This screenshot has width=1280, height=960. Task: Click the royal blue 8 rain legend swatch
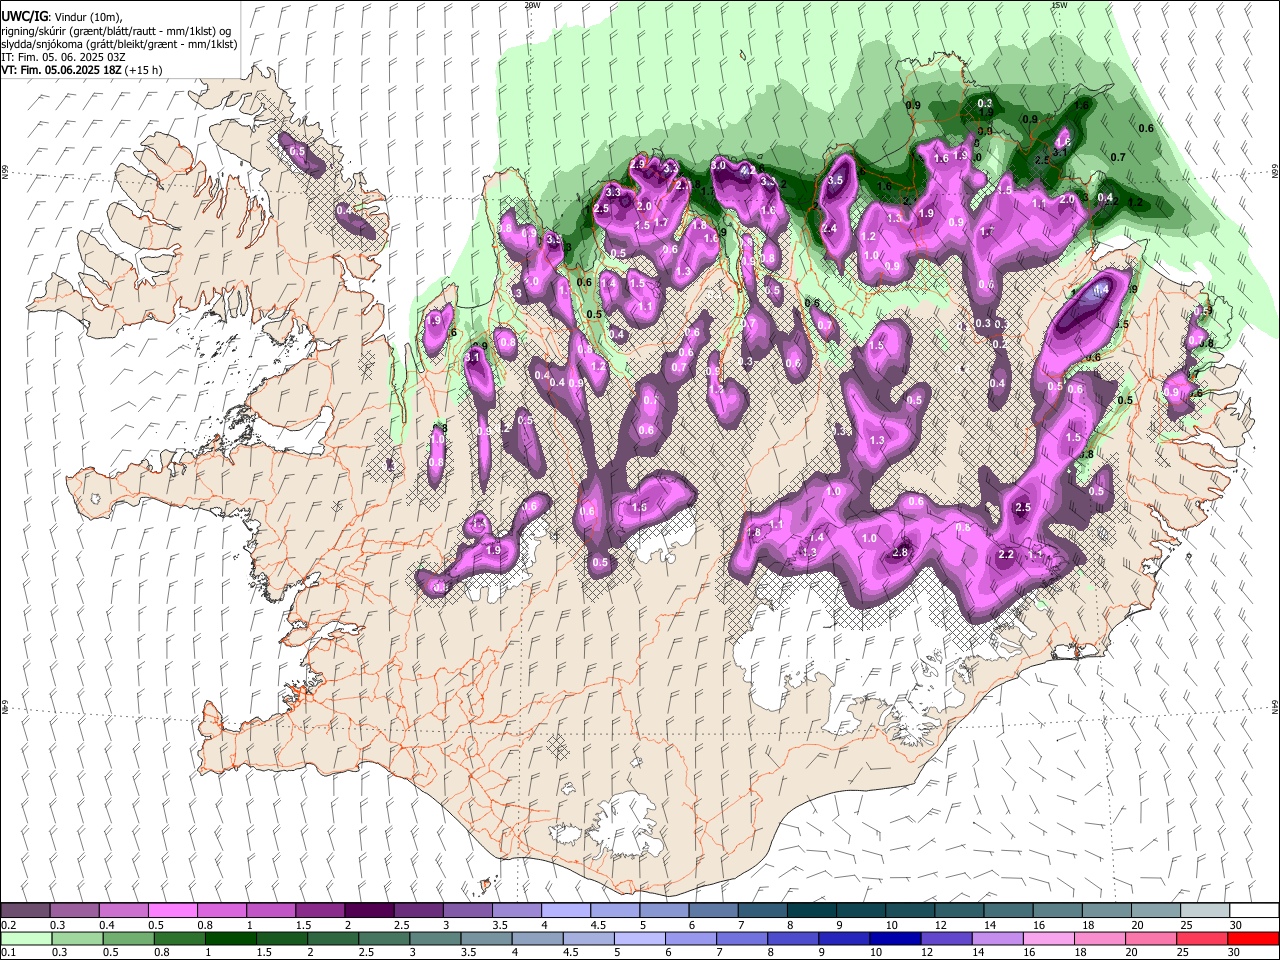coord(793,939)
